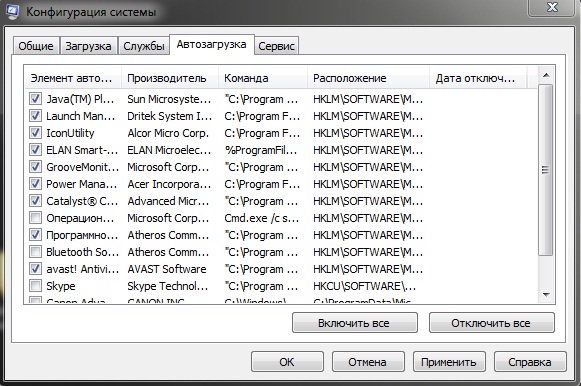The height and width of the screenshot is (386, 581).
Task: Click the Skype Technol... cell
Action: coord(168,286)
